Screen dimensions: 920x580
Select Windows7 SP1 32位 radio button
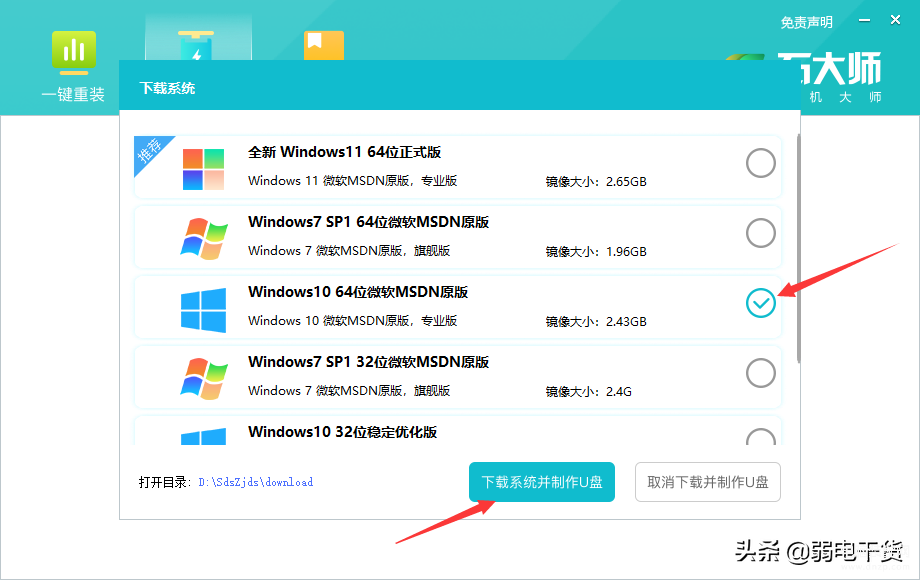[760, 373]
